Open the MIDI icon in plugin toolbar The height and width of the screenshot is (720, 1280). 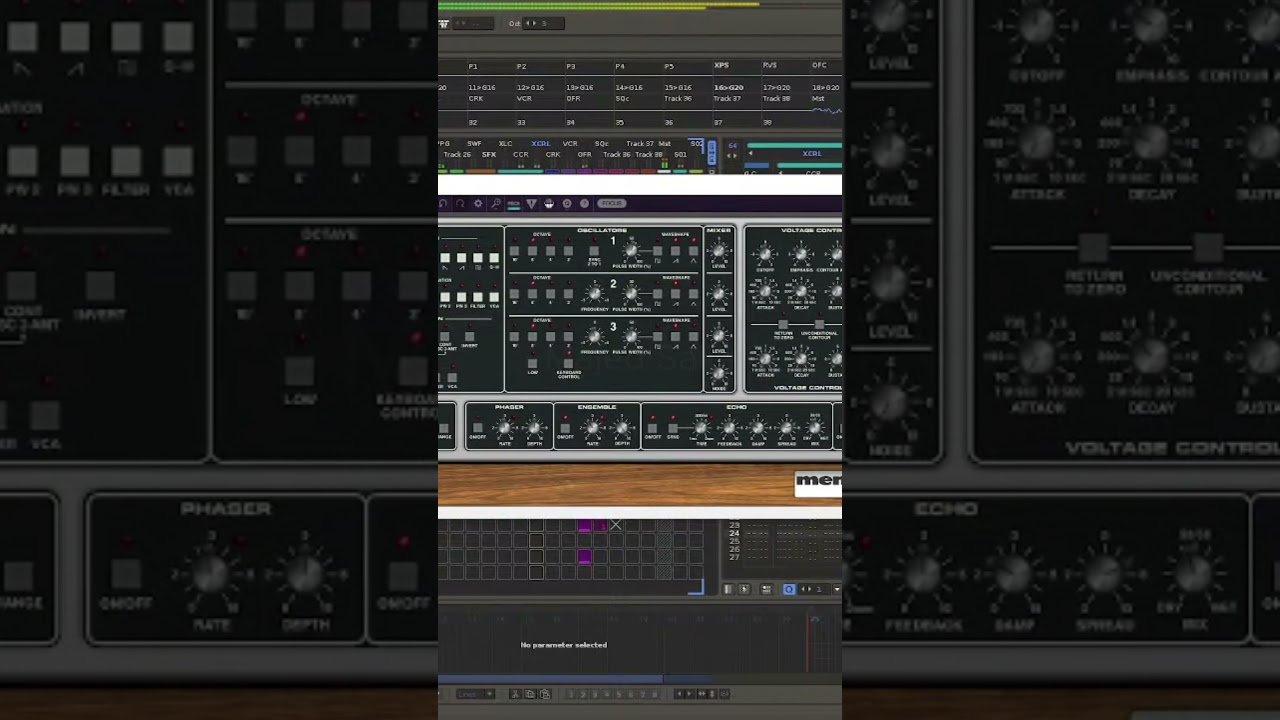[x=514, y=203]
